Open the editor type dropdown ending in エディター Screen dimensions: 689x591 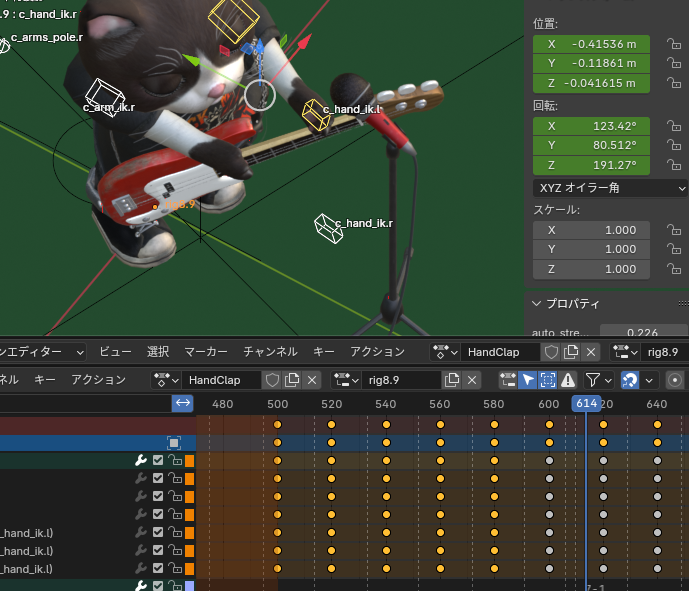click(43, 352)
